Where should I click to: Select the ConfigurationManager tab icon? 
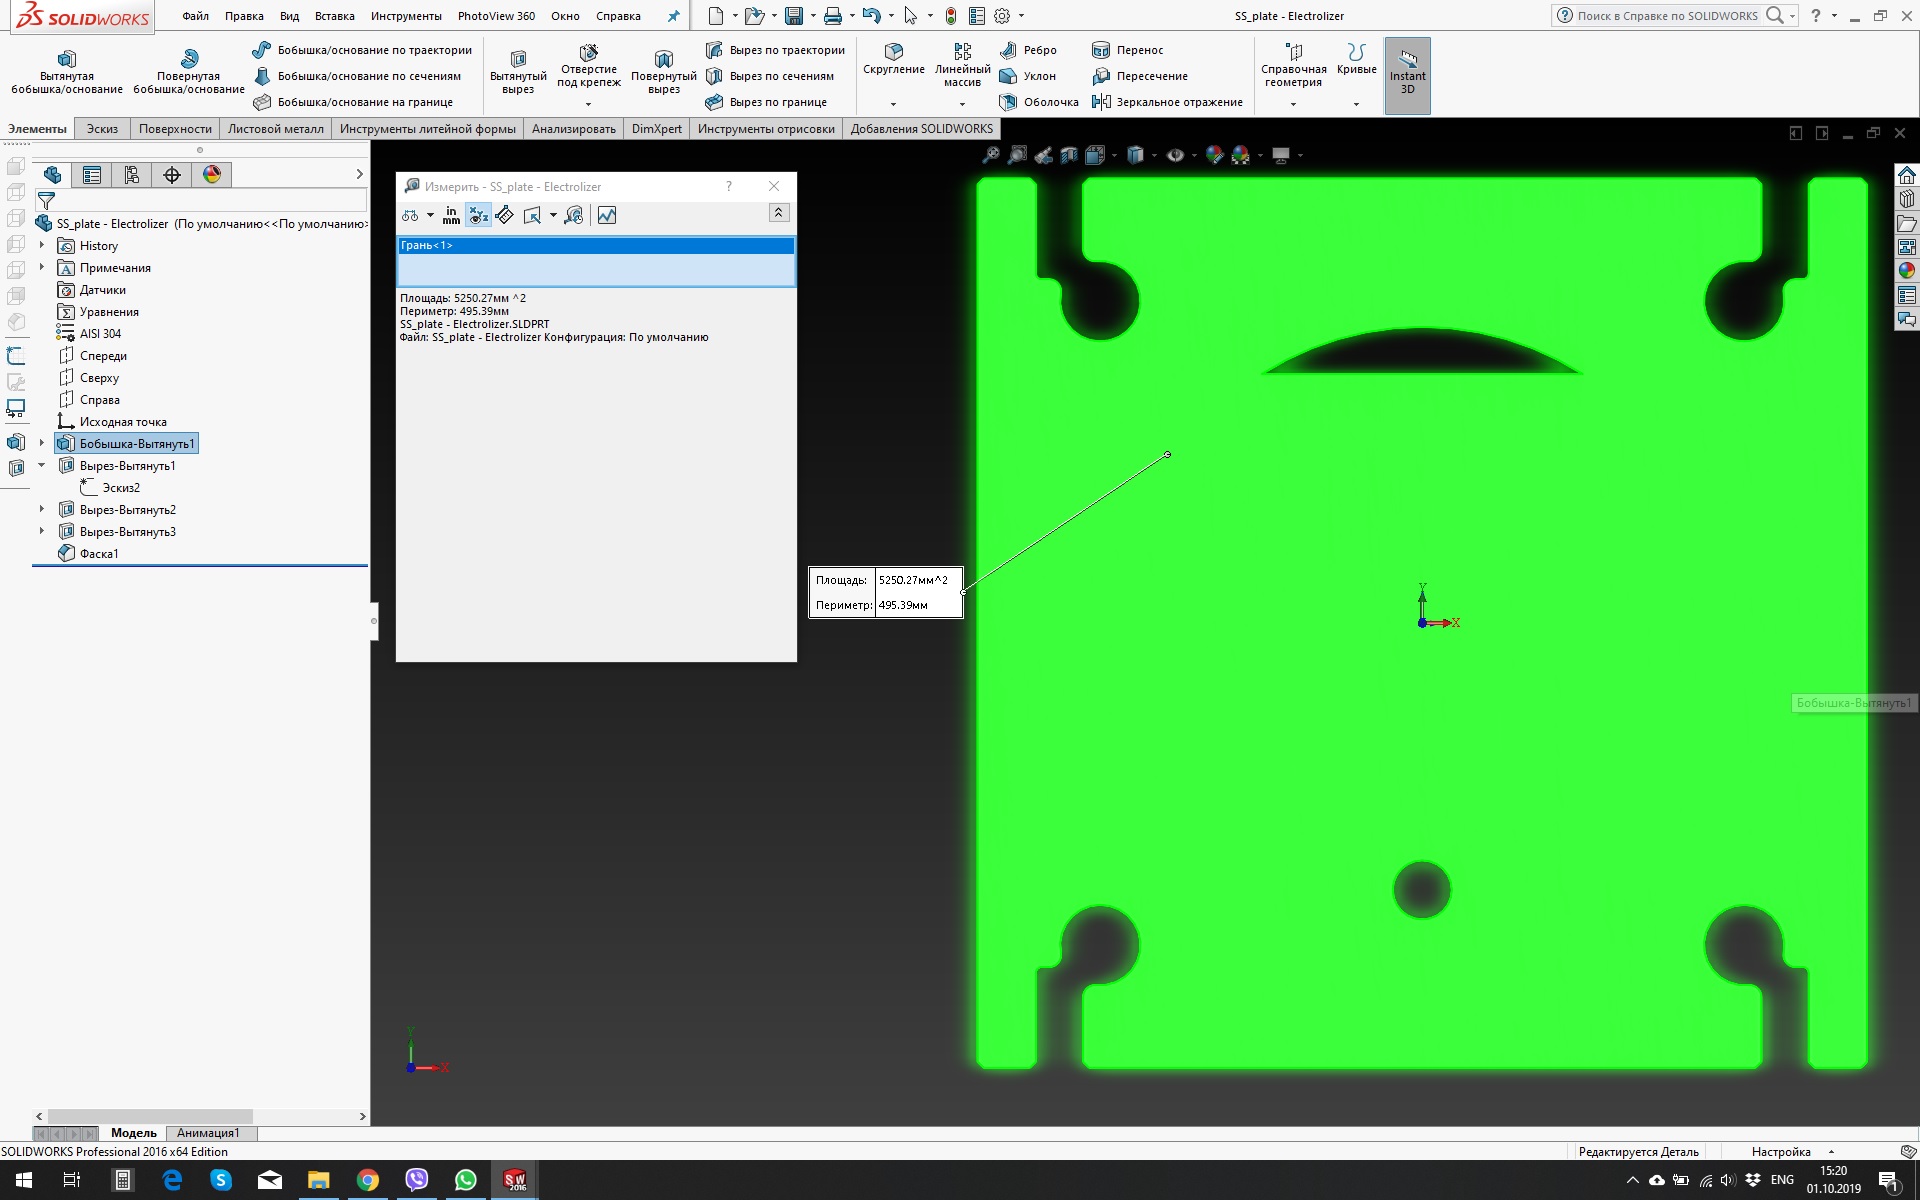[x=132, y=175]
